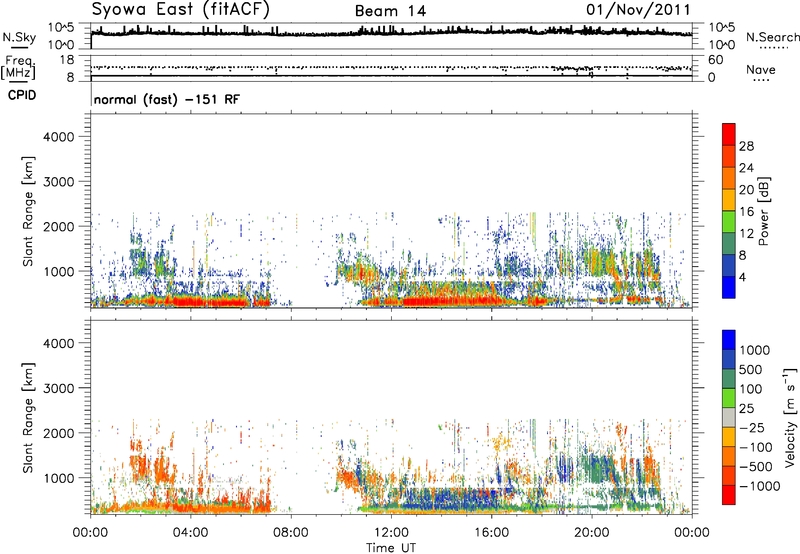
Task: Click 'Slant Range [km]' label of power panel
Action: [x=28, y=211]
